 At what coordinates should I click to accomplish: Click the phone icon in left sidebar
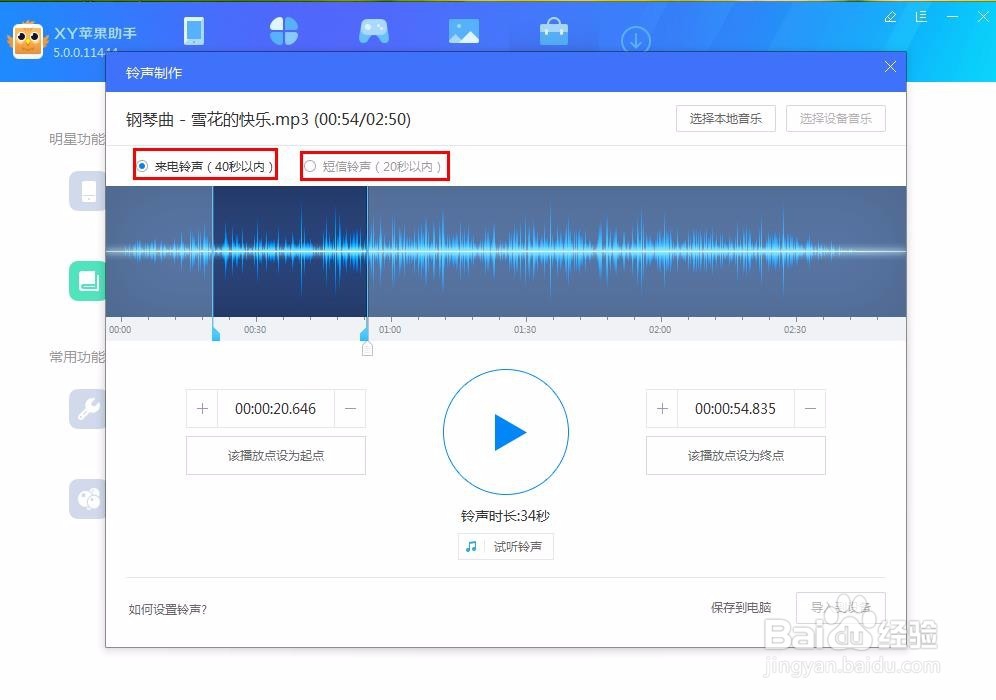88,191
